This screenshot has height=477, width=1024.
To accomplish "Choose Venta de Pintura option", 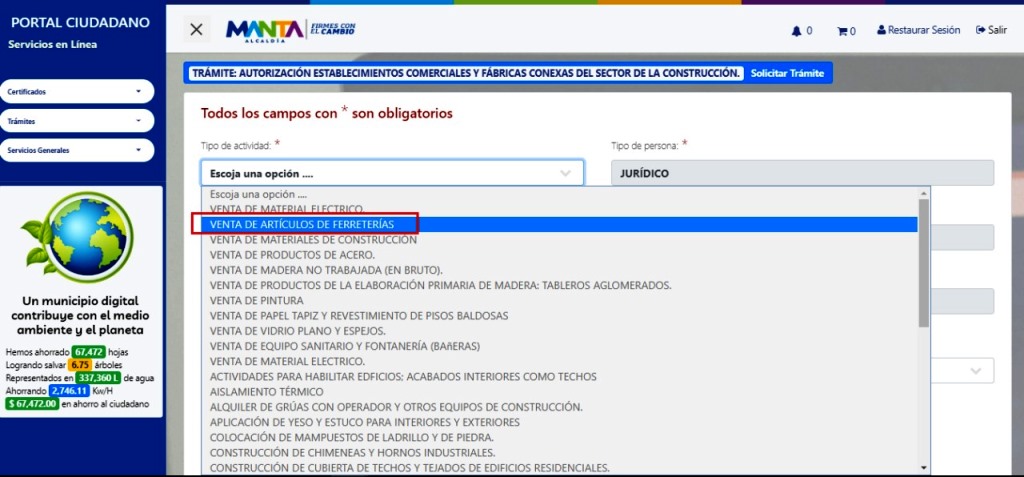I will coord(257,300).
